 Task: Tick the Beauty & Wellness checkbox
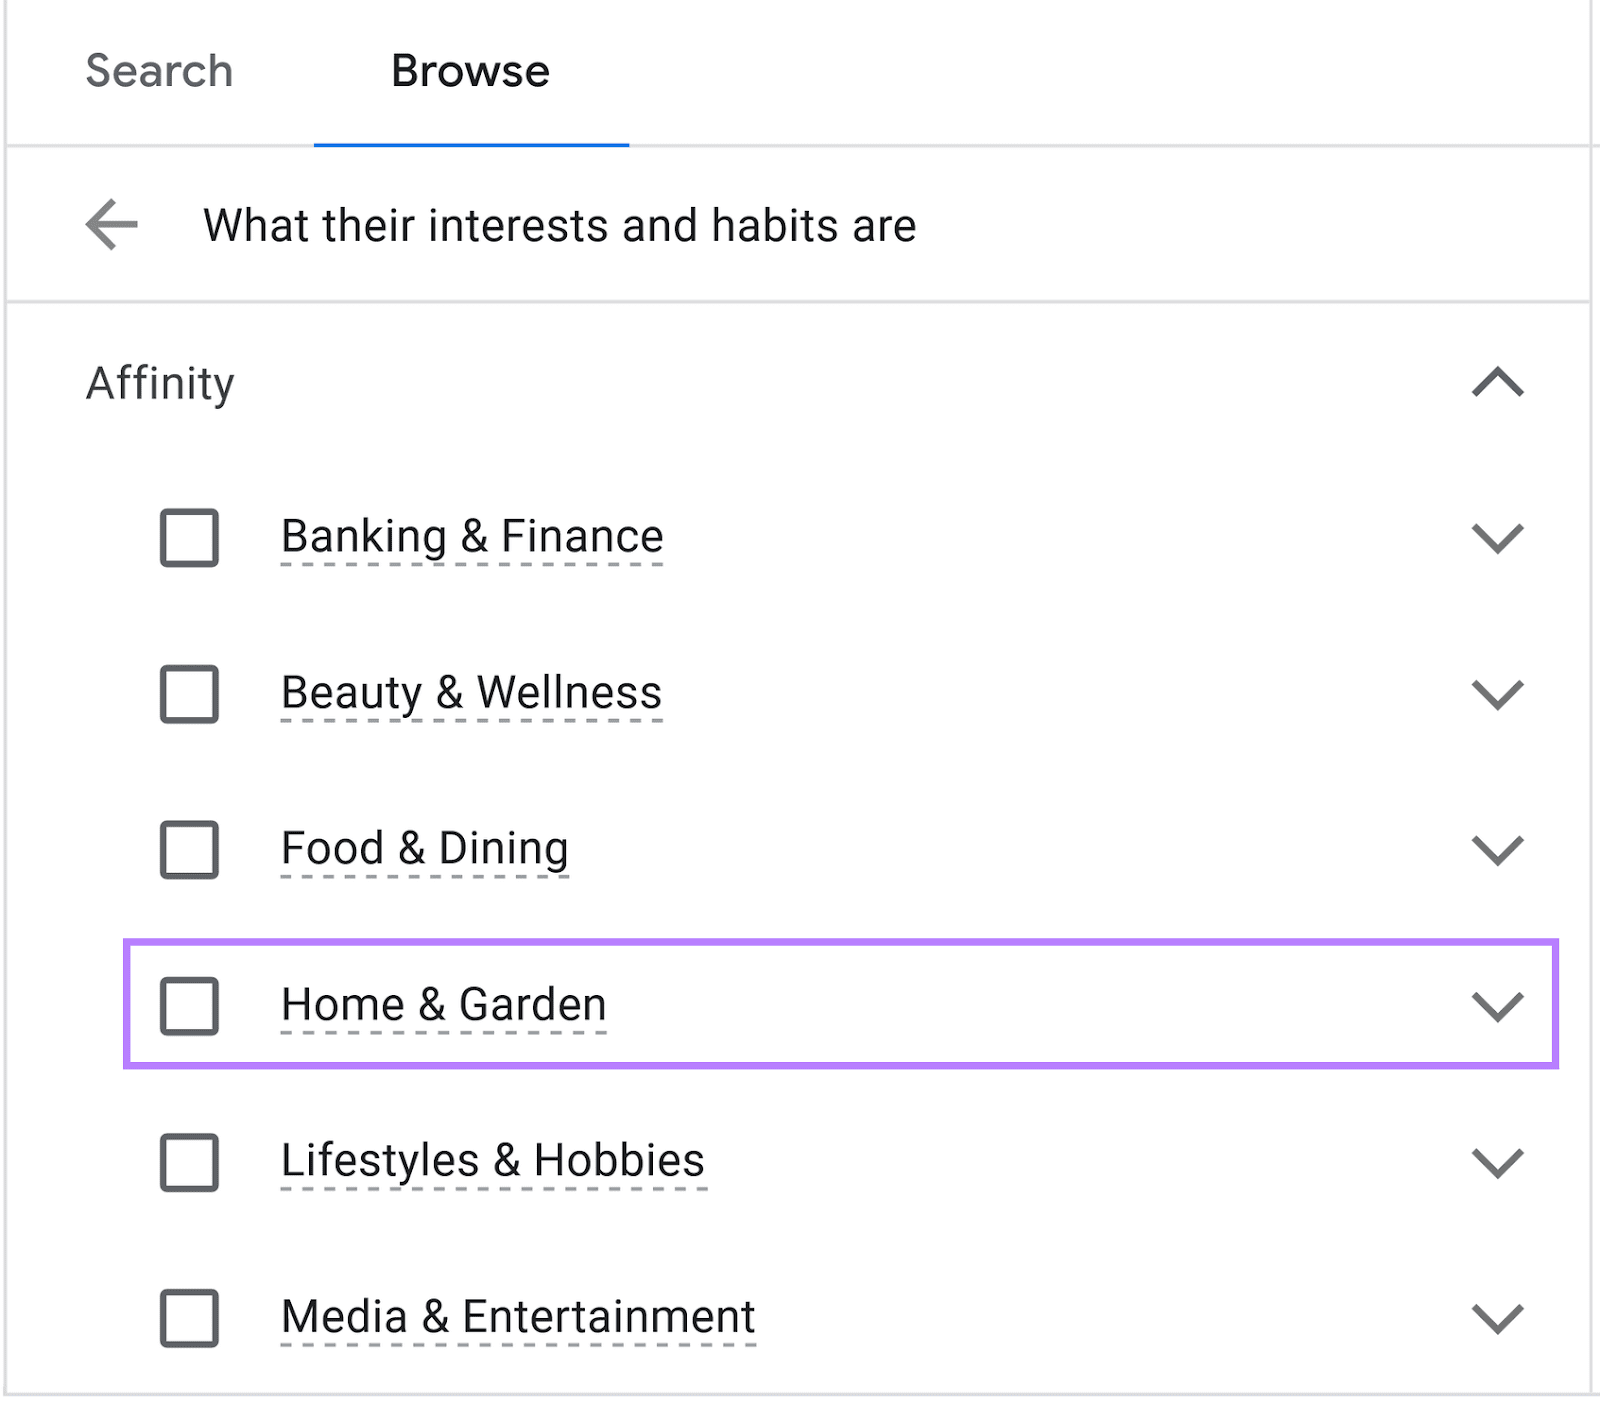pos(189,694)
